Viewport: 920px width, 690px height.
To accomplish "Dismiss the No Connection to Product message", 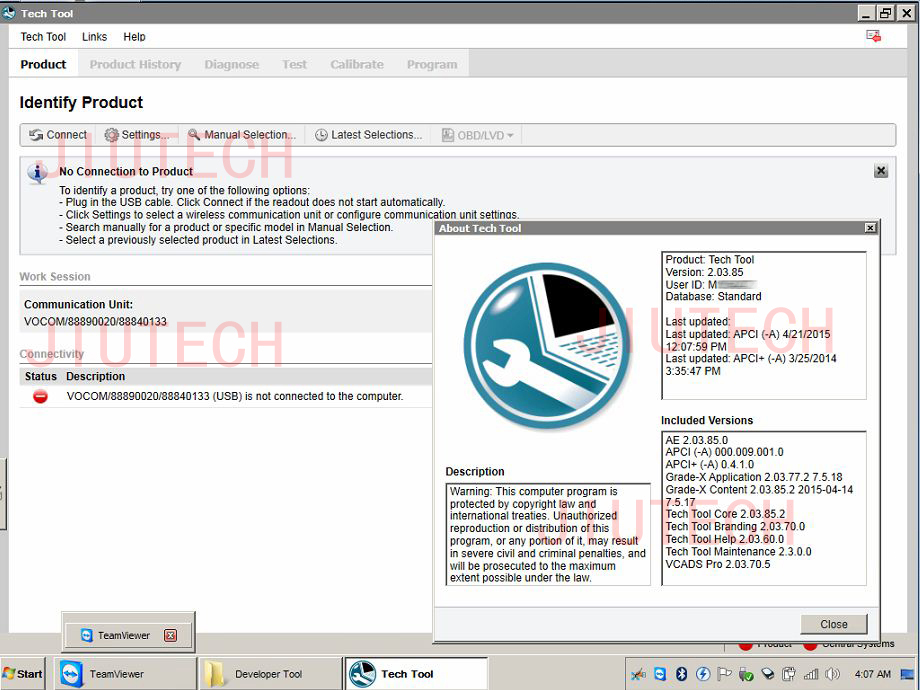I will coord(881,171).
